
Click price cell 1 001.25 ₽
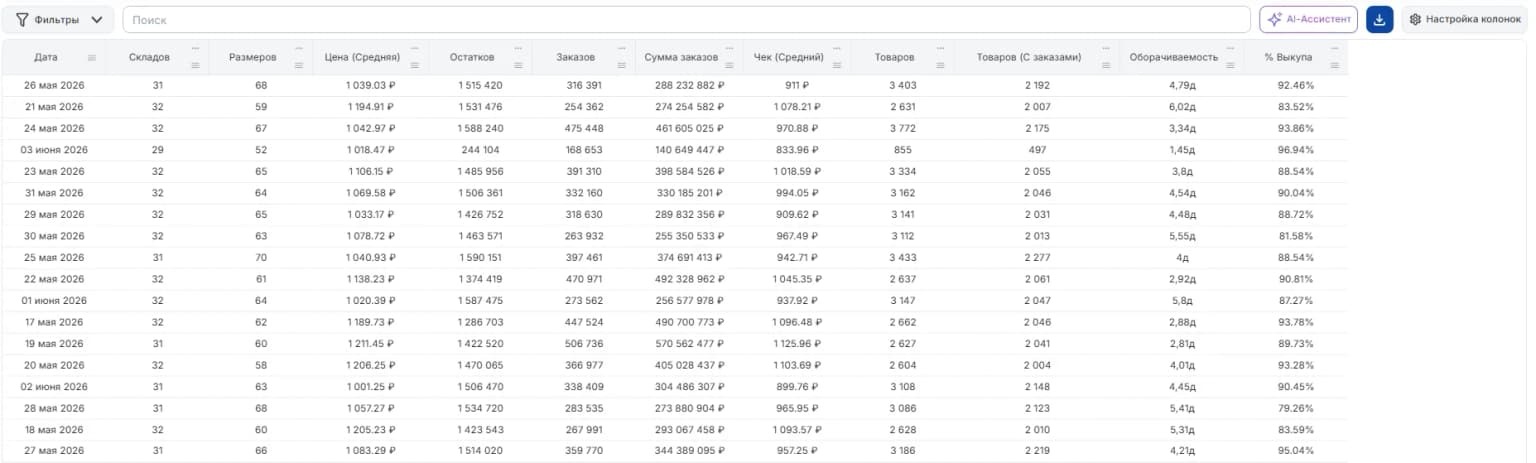point(371,387)
